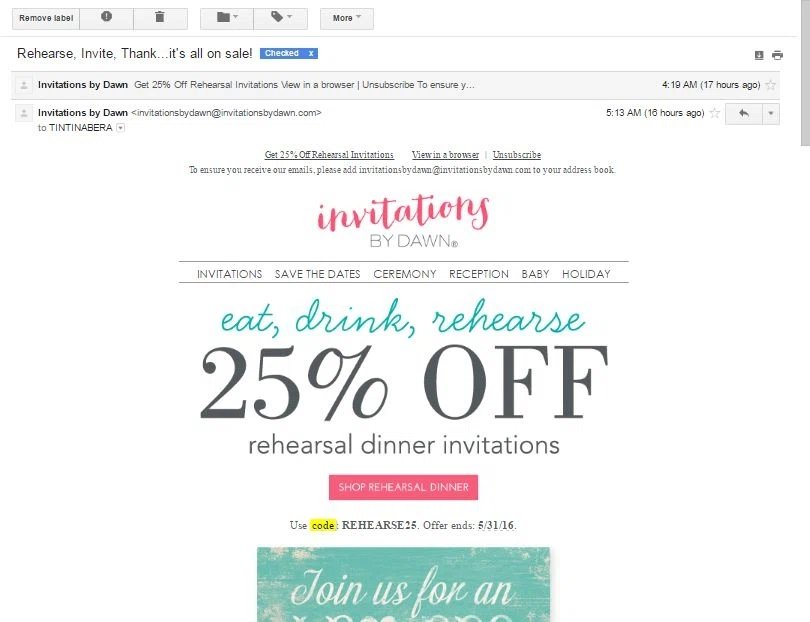810x622 pixels.
Task: Click the pink SHOP REHEARSAL DINNER button
Action: (403, 487)
